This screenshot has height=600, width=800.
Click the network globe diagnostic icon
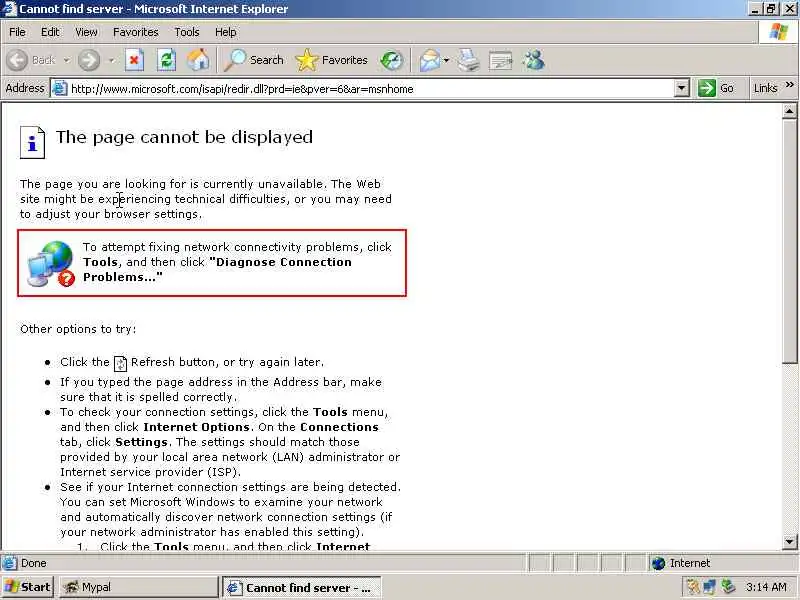(x=51, y=263)
